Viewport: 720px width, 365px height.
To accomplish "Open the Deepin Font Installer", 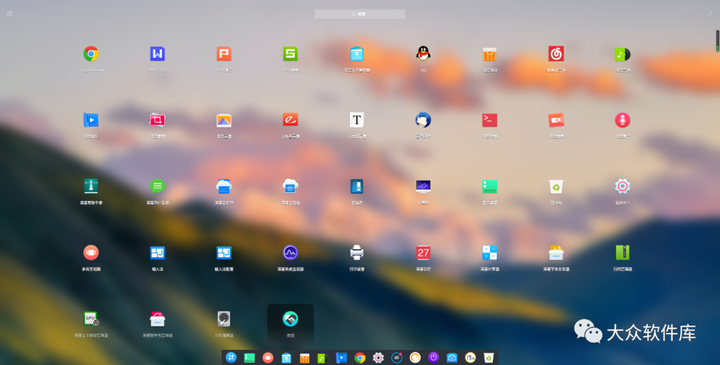I will (556, 253).
